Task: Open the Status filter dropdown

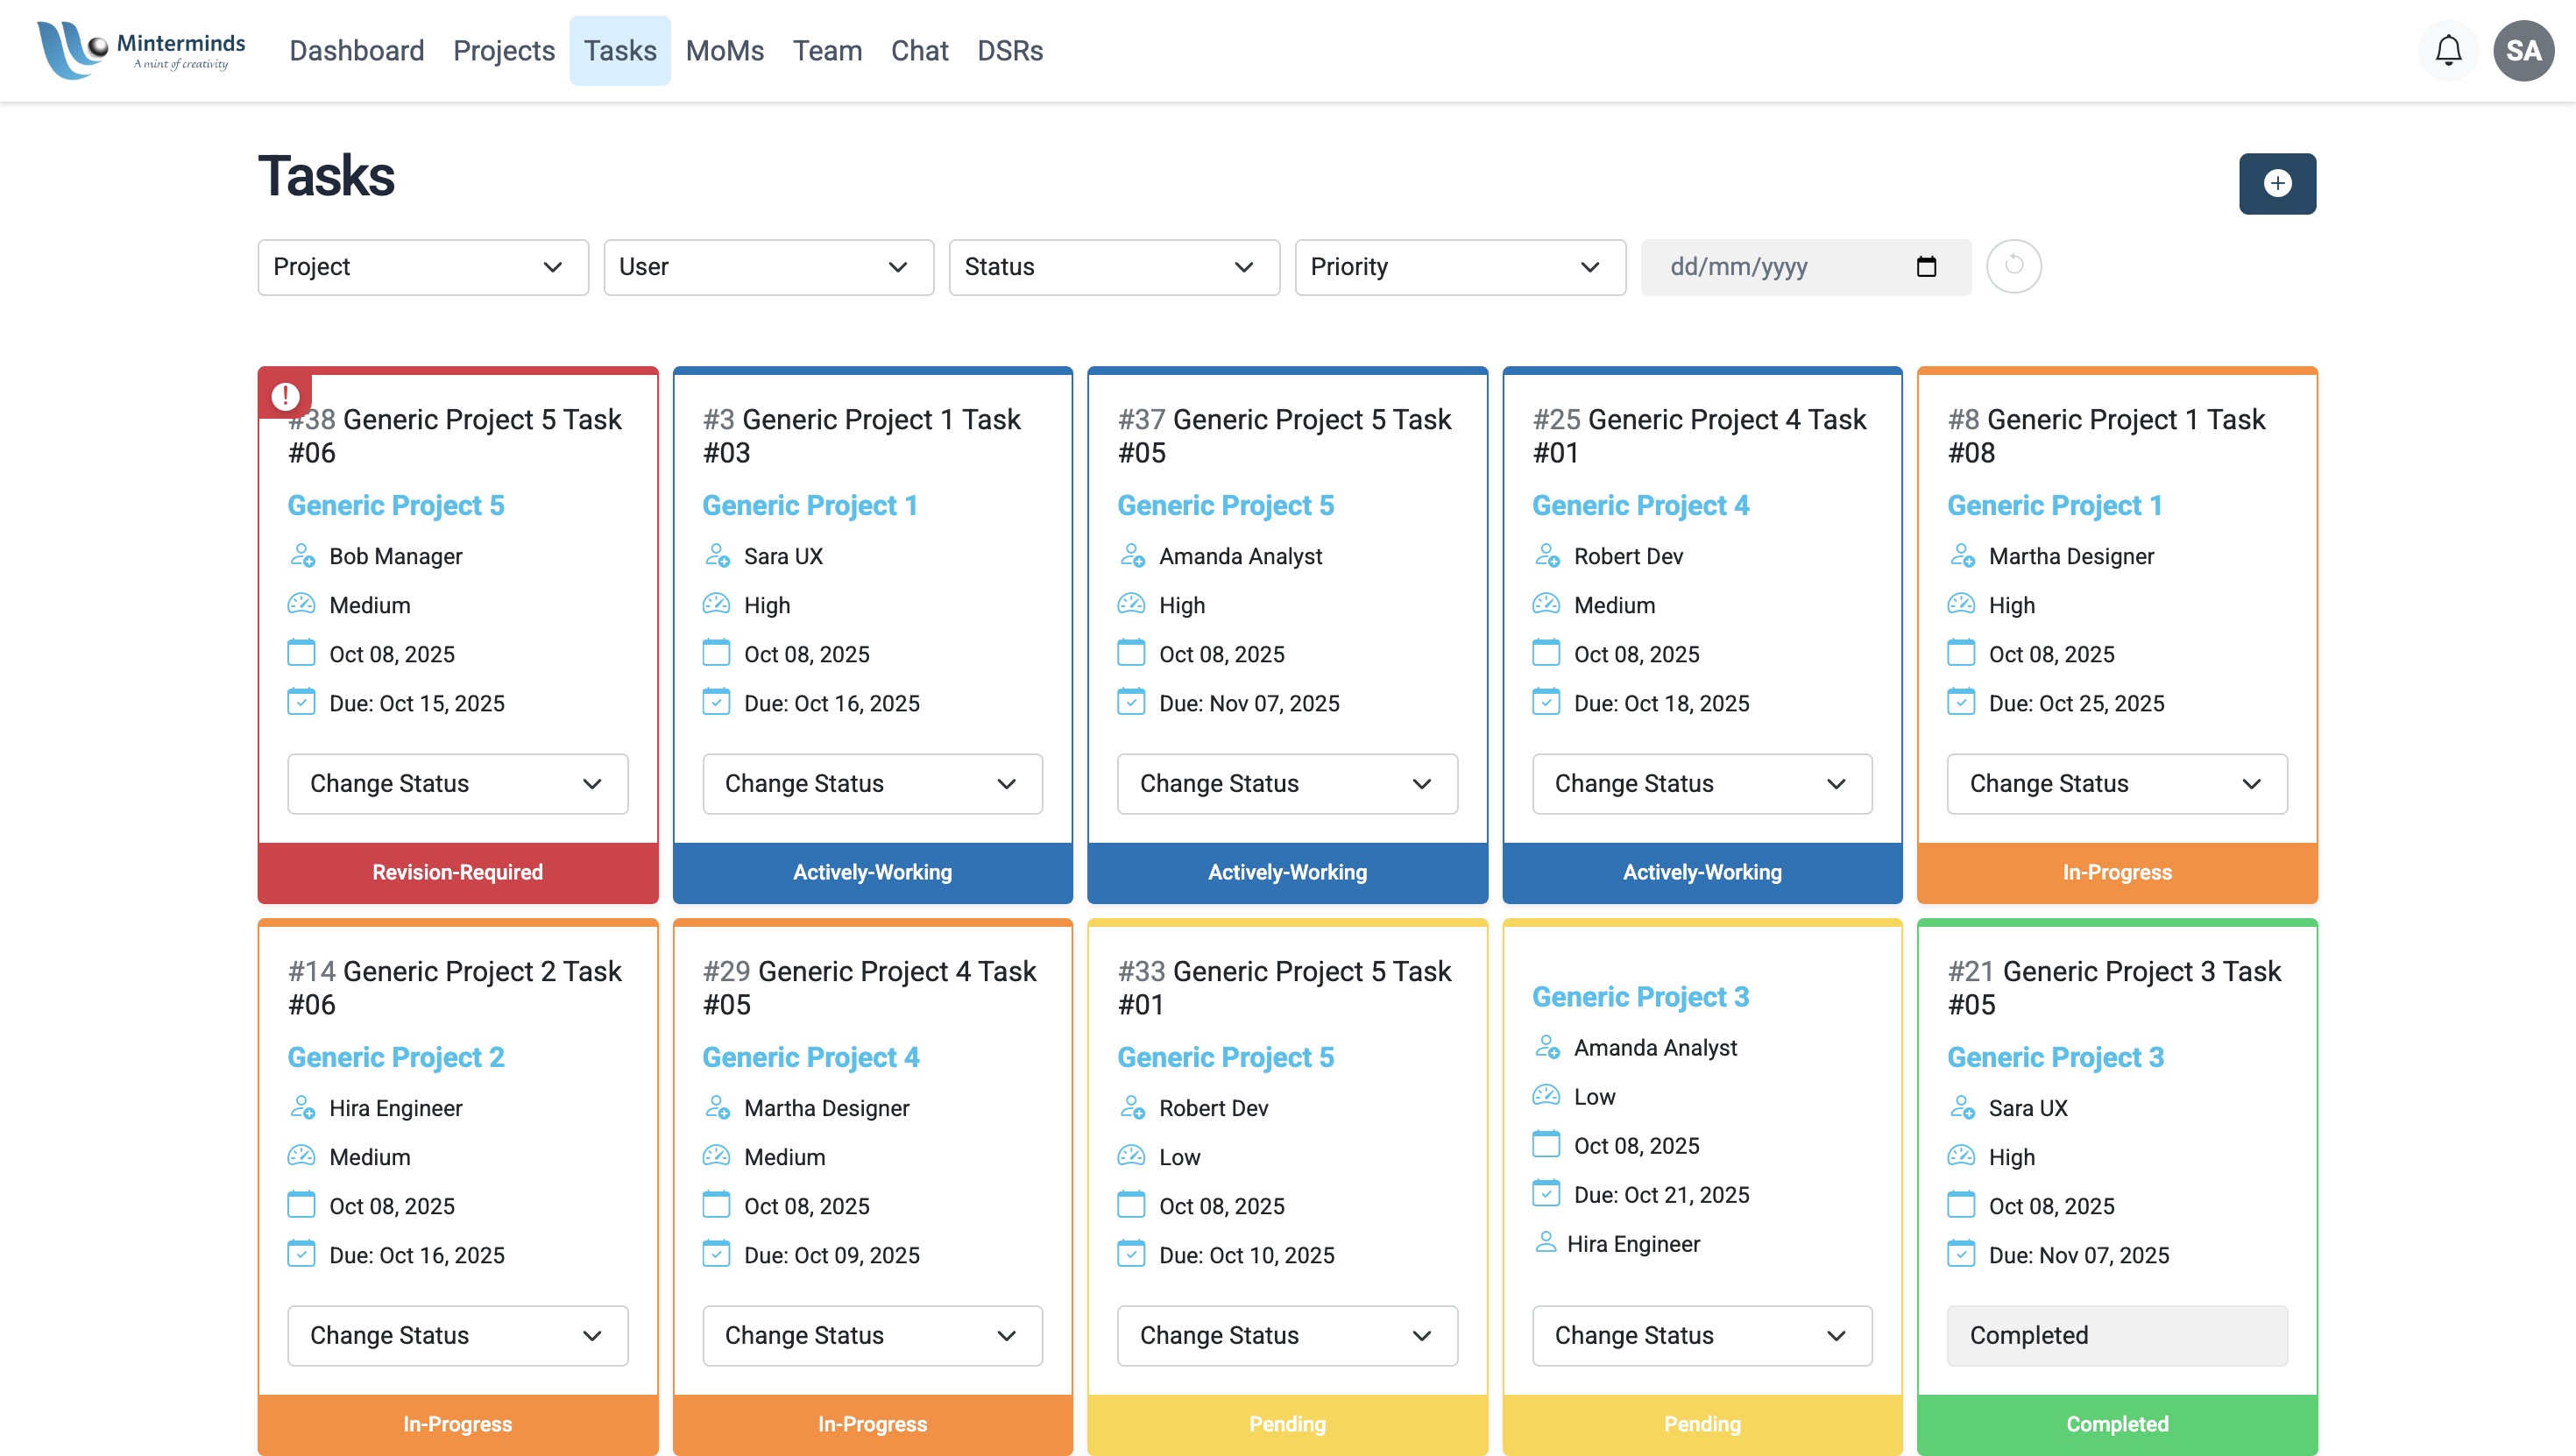Action: coord(1114,267)
